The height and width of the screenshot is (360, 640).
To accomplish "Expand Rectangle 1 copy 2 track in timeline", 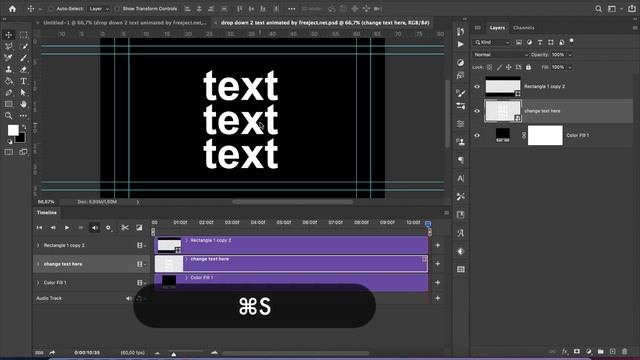I will click(x=38, y=245).
